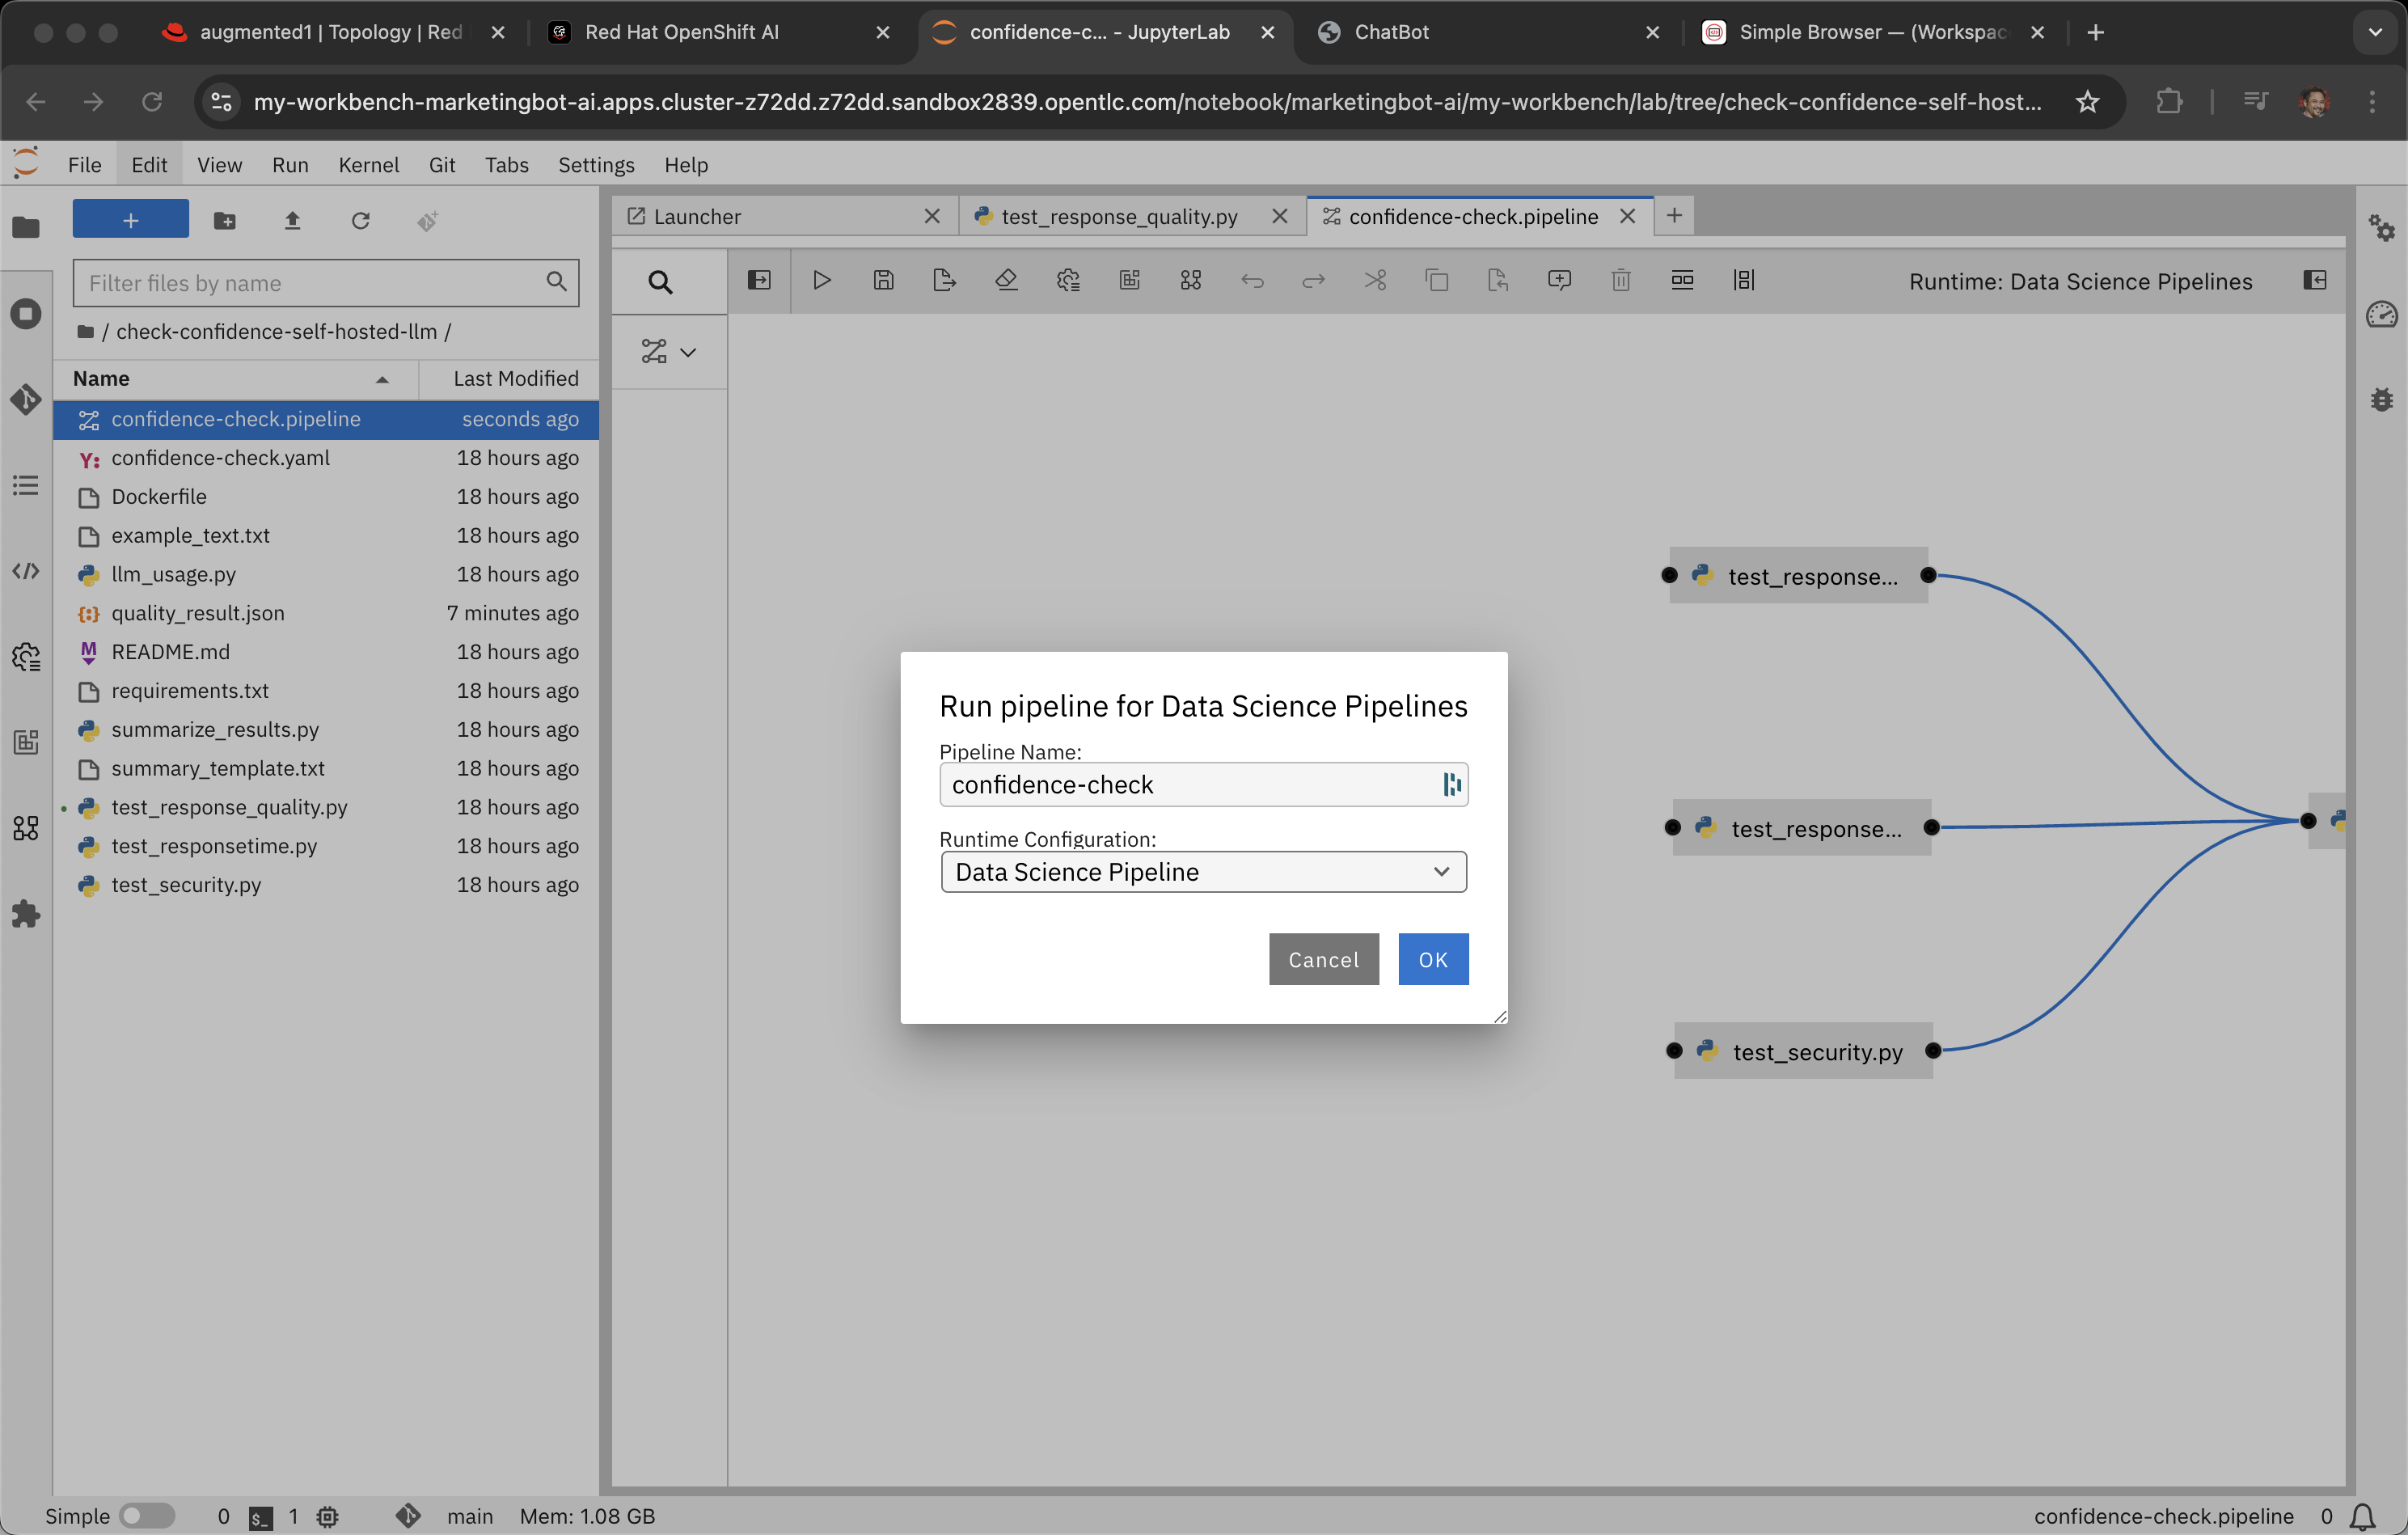Click the Export Pipeline icon
This screenshot has height=1535, width=2408.
point(944,281)
